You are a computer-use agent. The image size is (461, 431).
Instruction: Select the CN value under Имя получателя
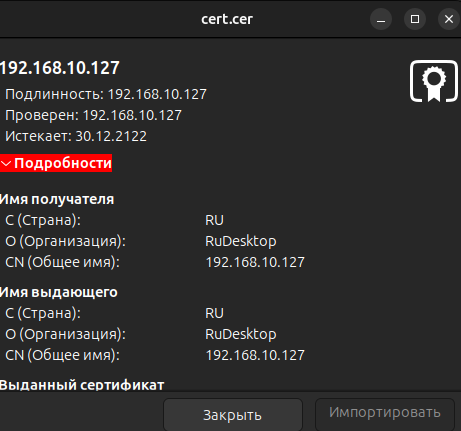coord(255,262)
